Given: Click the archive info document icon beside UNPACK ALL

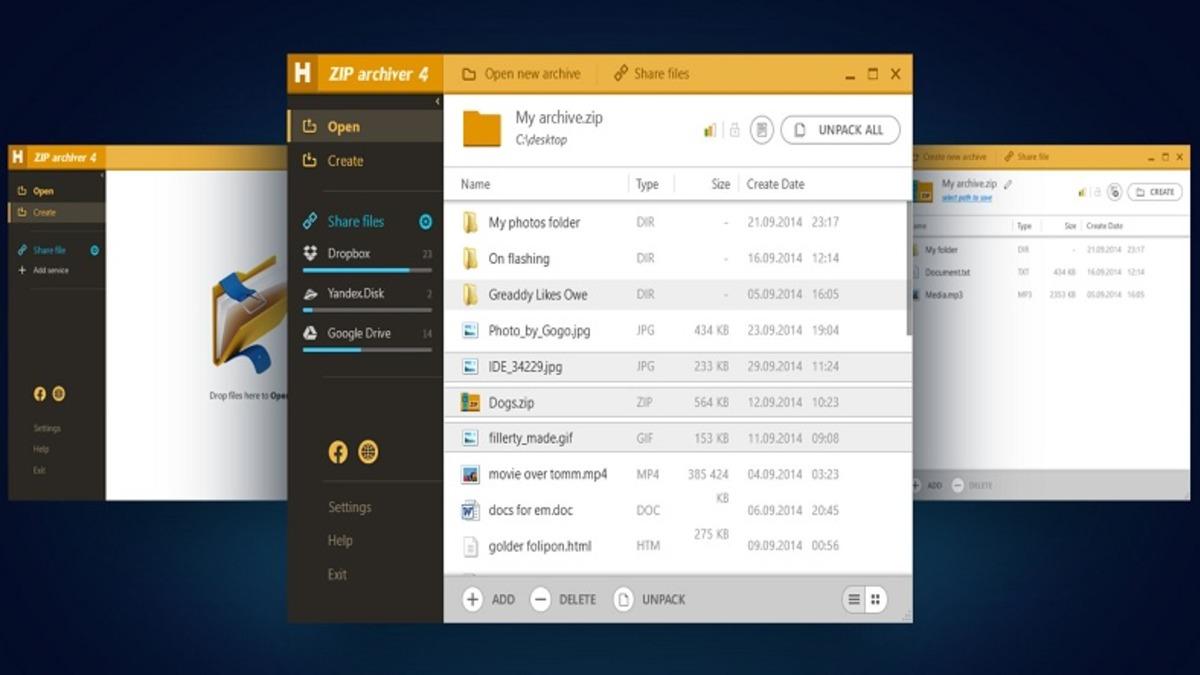Looking at the screenshot, I should (762, 130).
